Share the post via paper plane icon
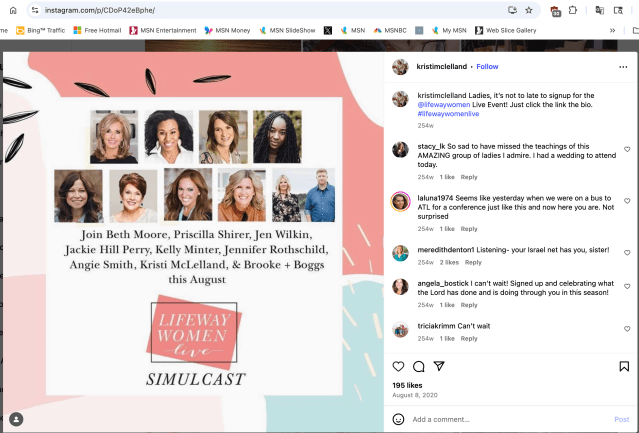The image size is (639, 433). [440, 366]
